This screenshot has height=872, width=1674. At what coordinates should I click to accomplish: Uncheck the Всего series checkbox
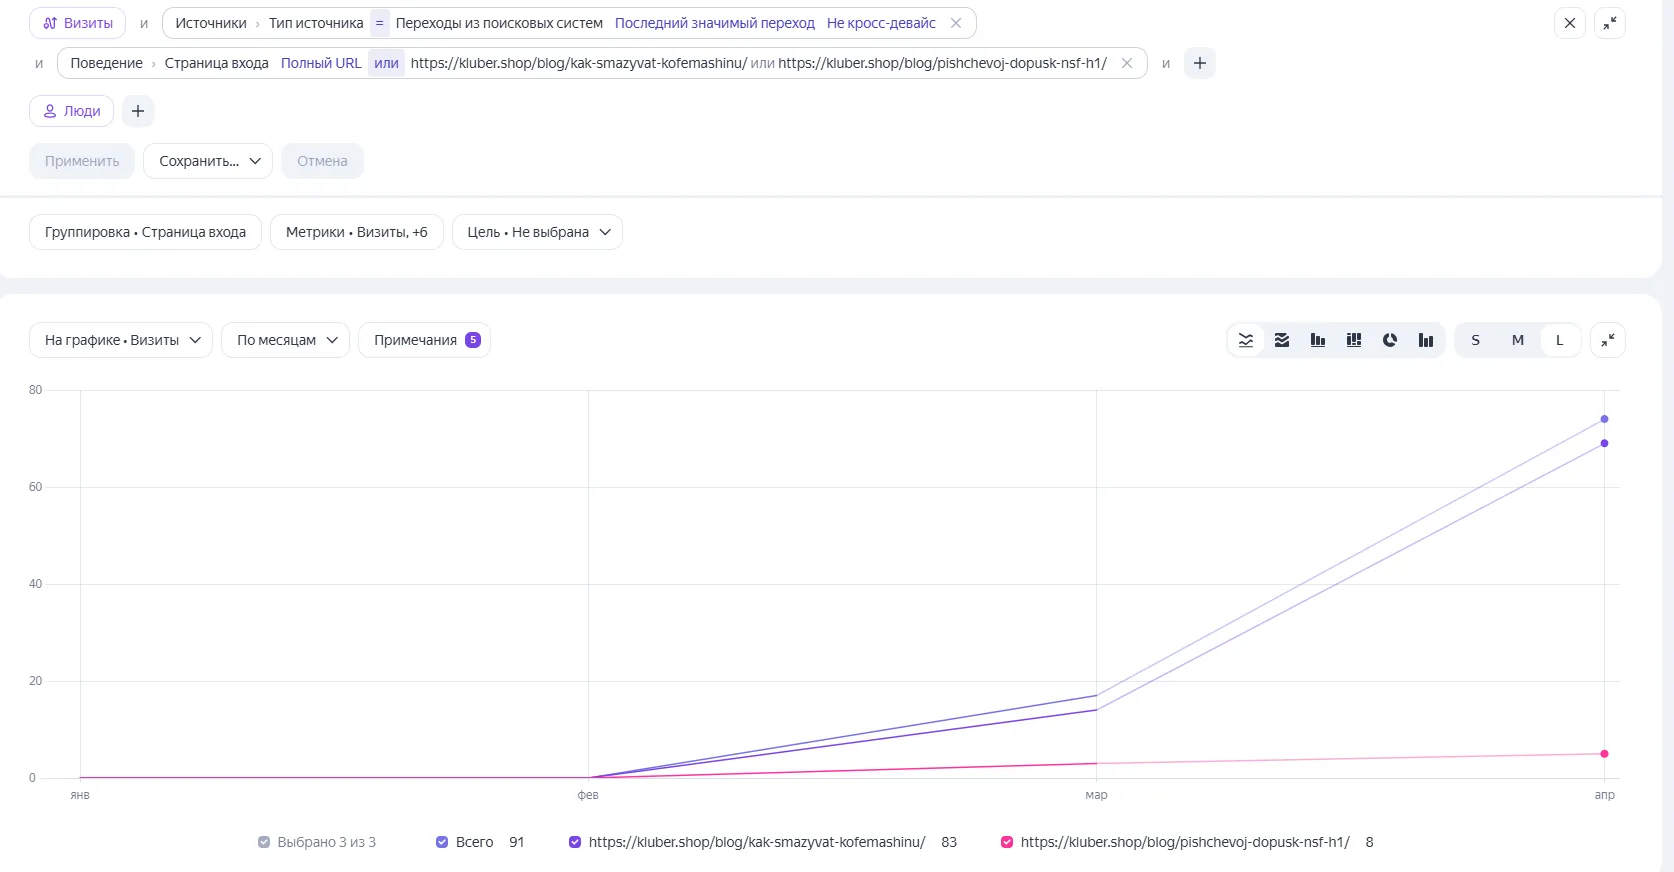[x=442, y=842]
